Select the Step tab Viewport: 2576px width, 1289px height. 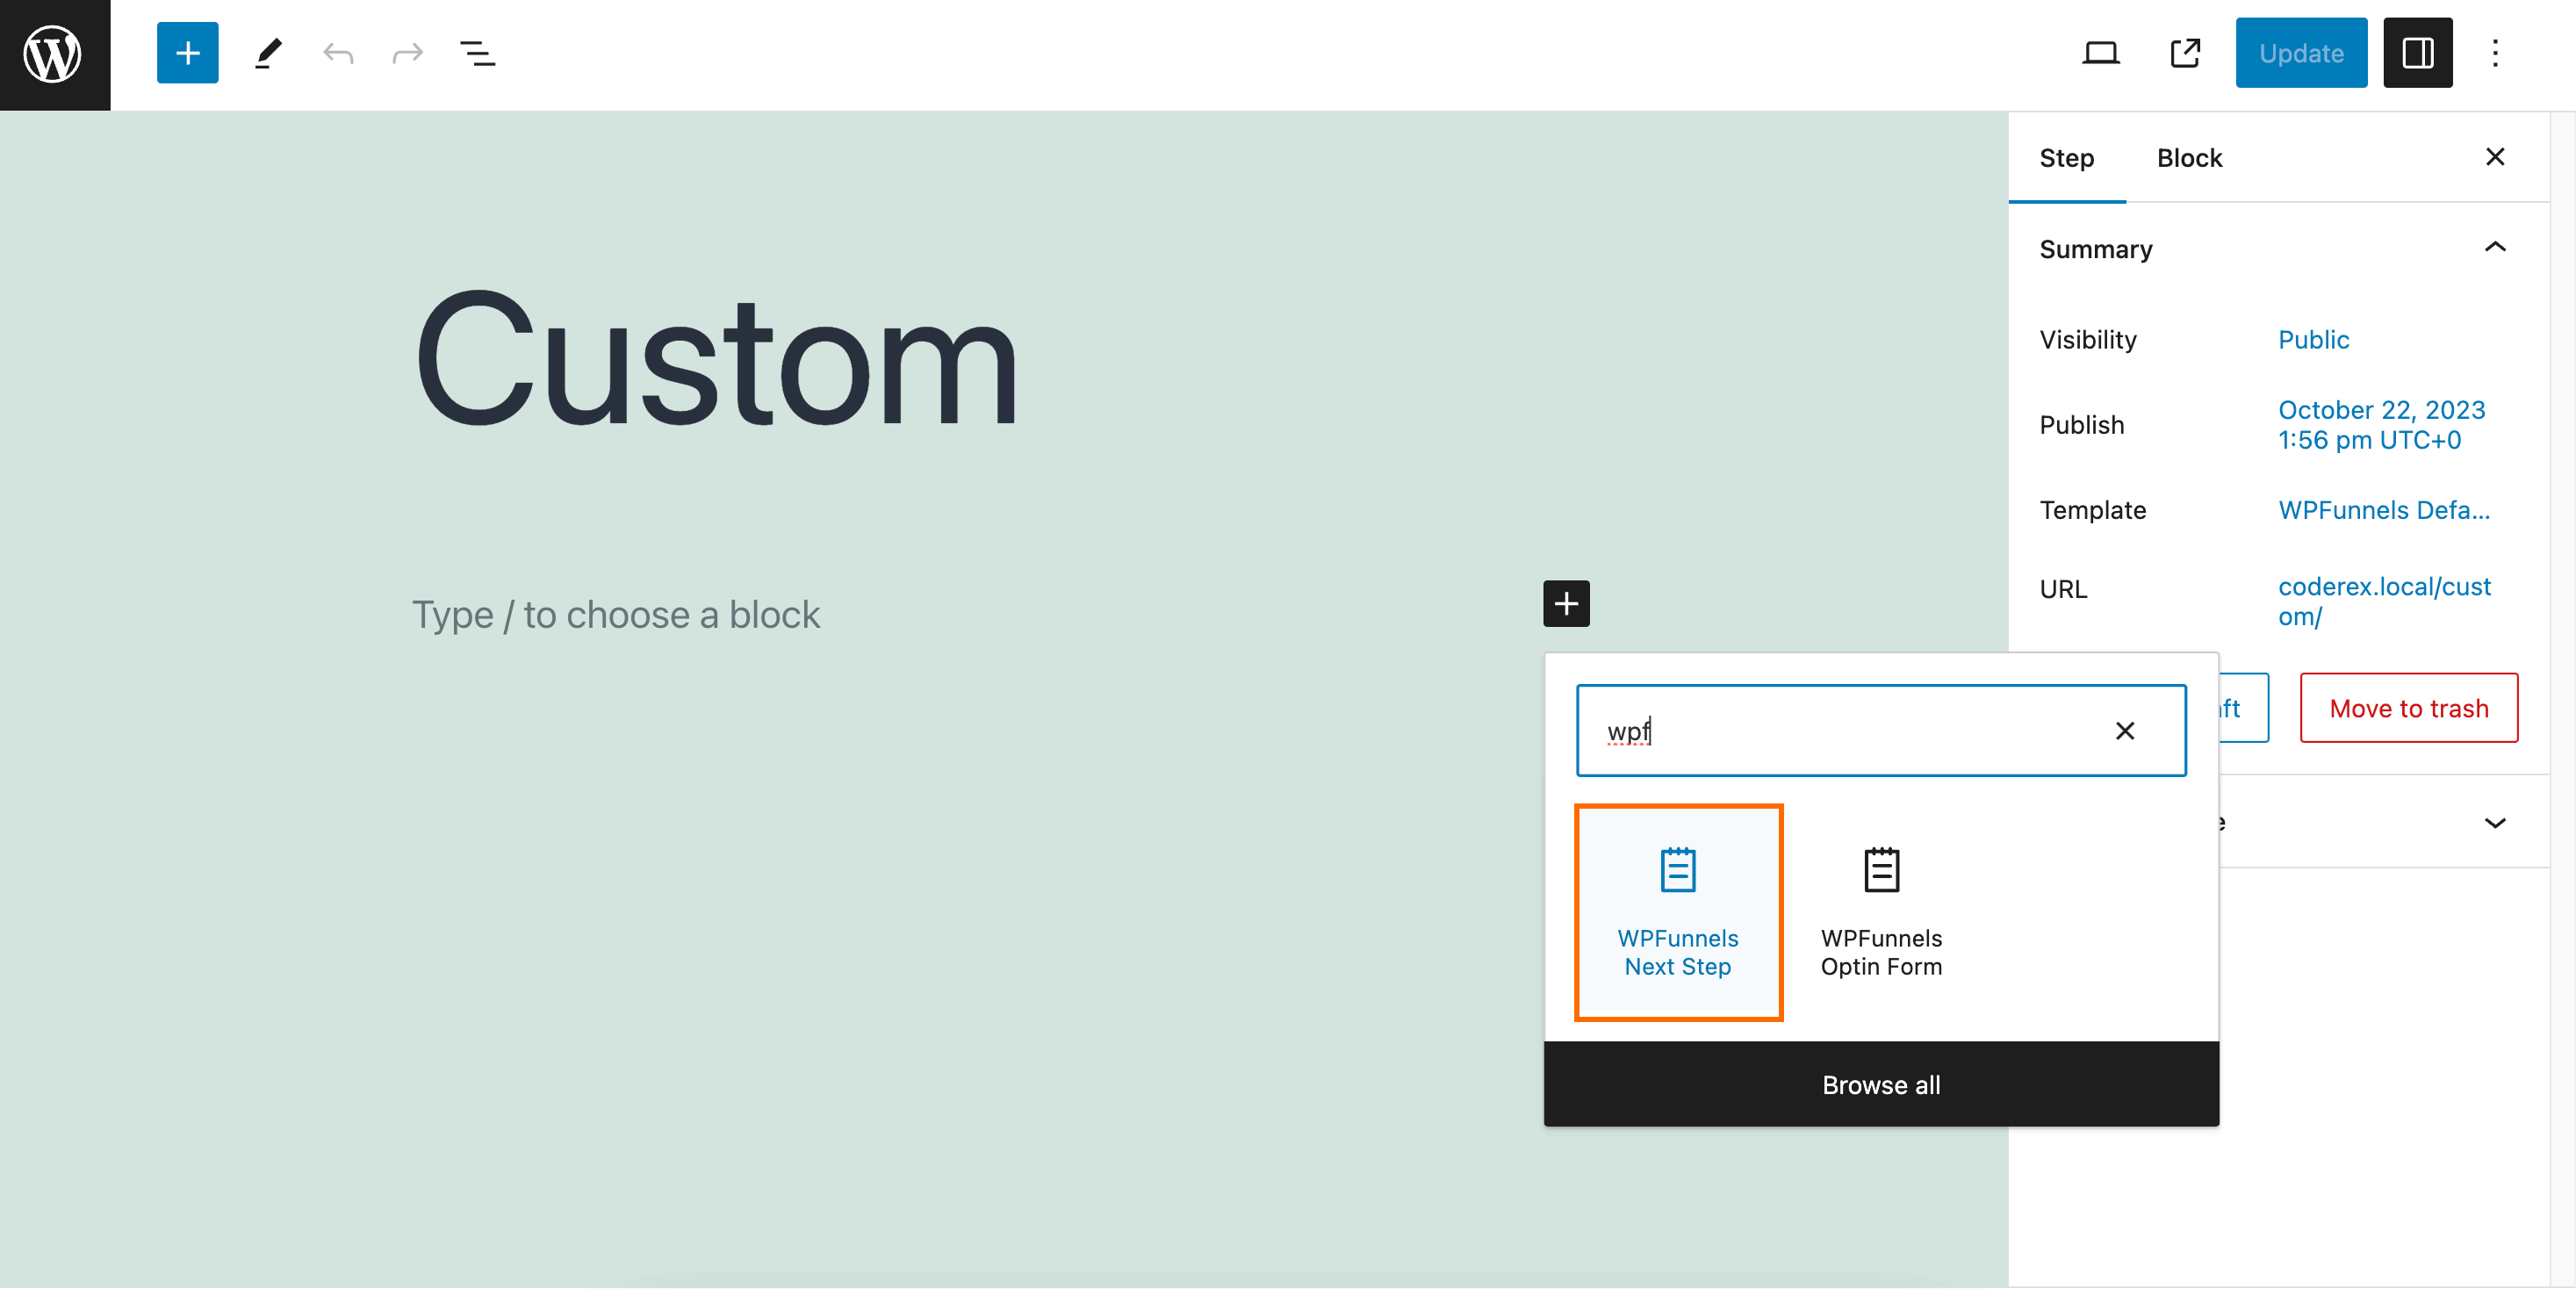click(2067, 158)
